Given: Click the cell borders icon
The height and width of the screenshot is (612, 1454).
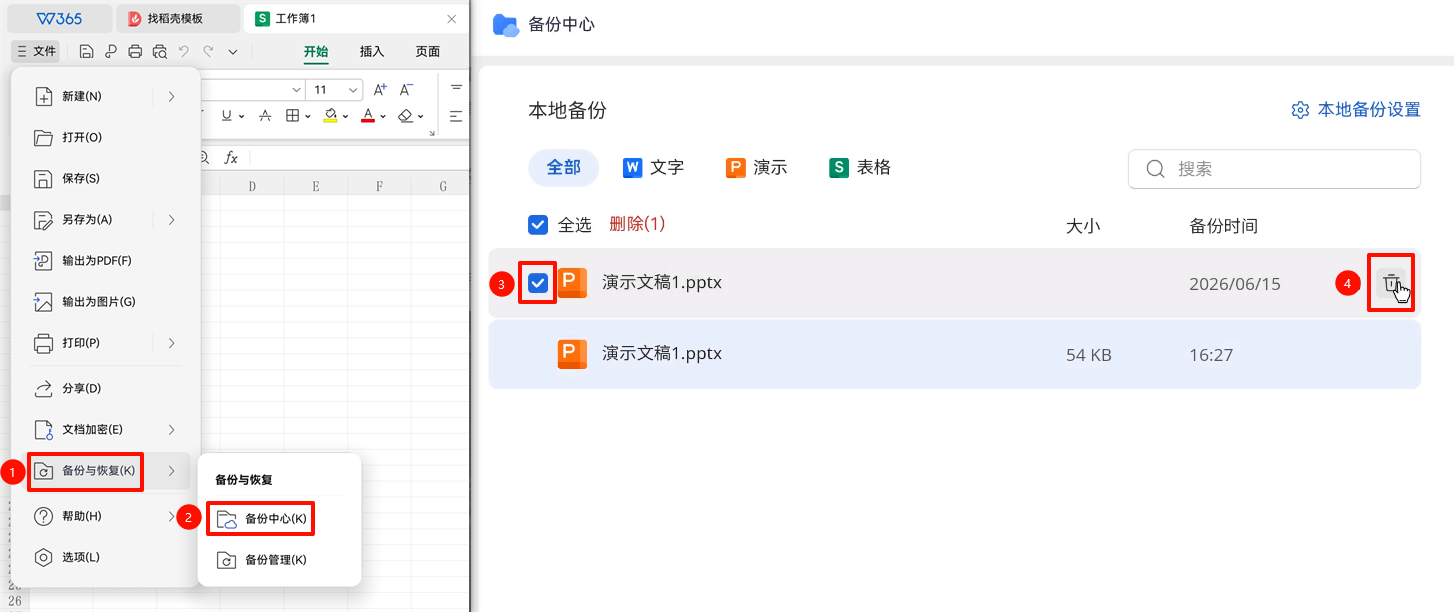Looking at the screenshot, I should (x=293, y=116).
